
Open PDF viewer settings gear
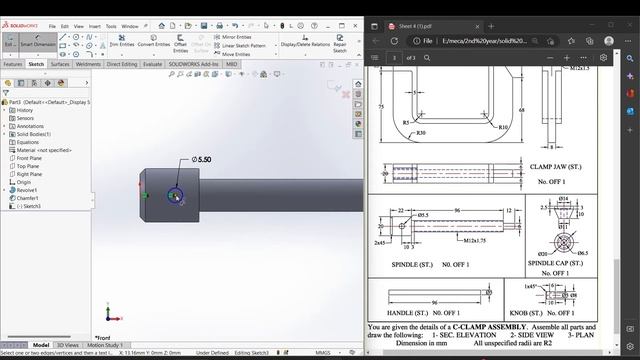point(604,58)
